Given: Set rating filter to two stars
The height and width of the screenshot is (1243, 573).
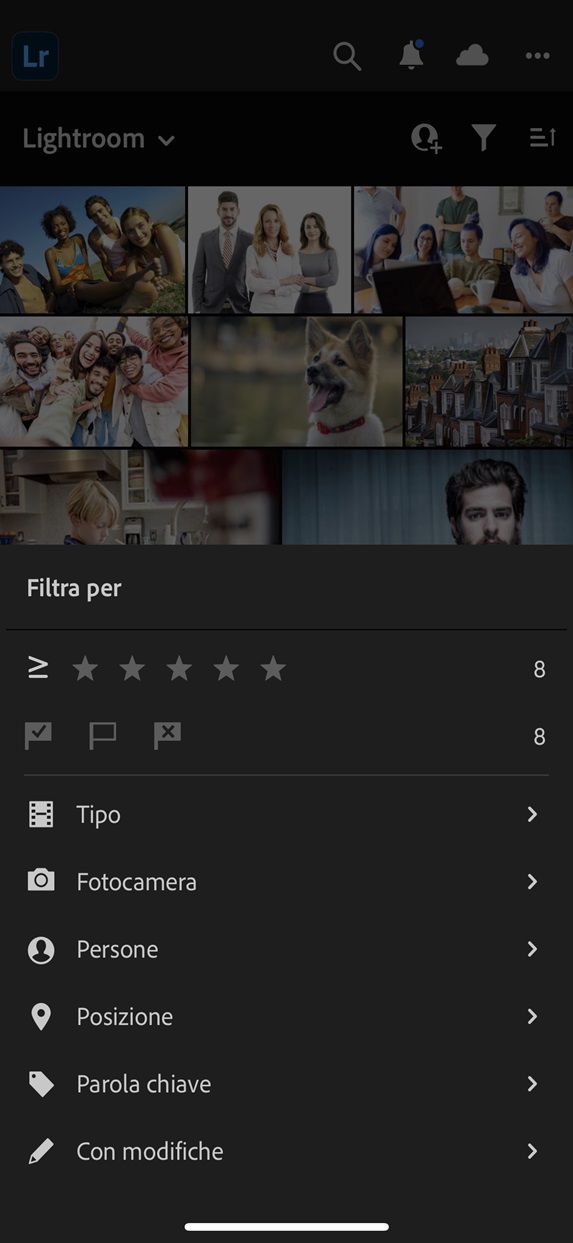Looking at the screenshot, I should [132, 669].
